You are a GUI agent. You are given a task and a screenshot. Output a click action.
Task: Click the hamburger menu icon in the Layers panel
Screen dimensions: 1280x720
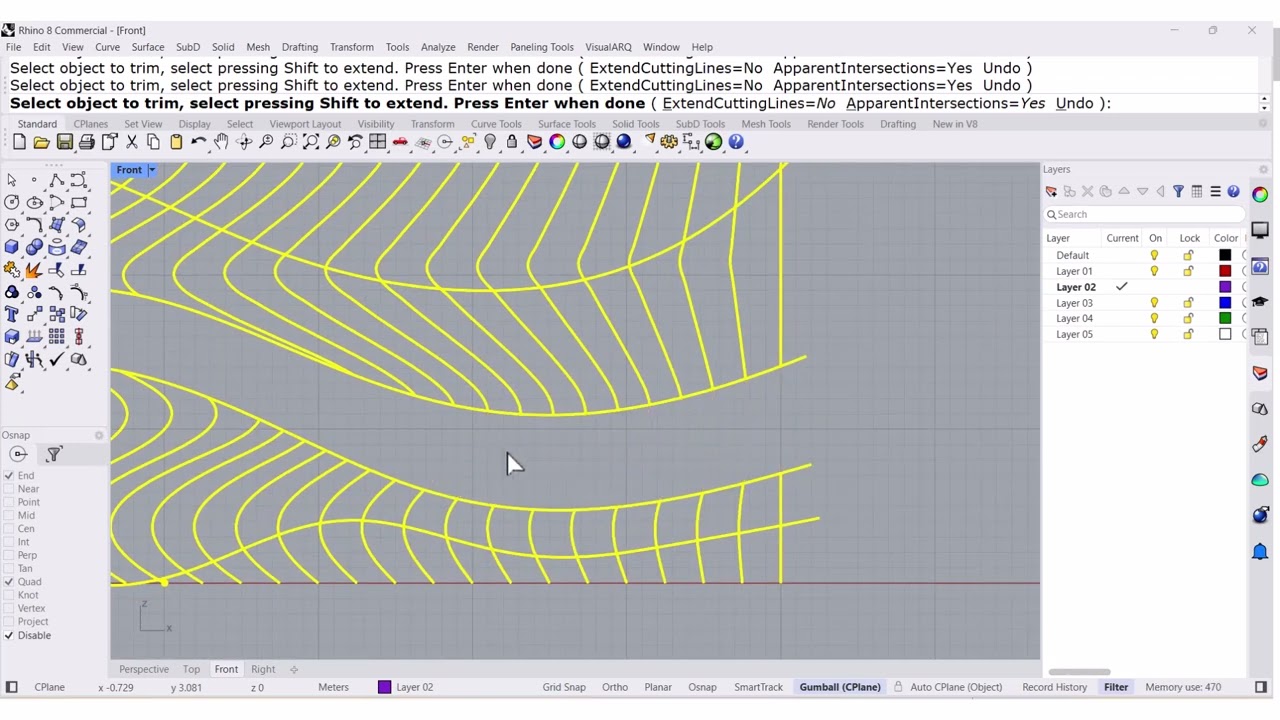(x=1215, y=192)
